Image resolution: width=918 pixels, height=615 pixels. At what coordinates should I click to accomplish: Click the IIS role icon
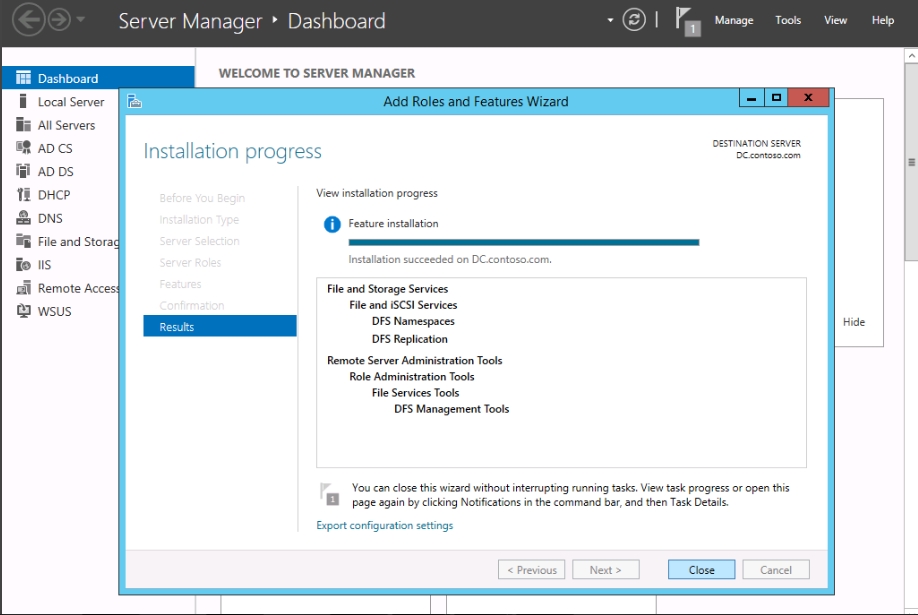[23, 265]
